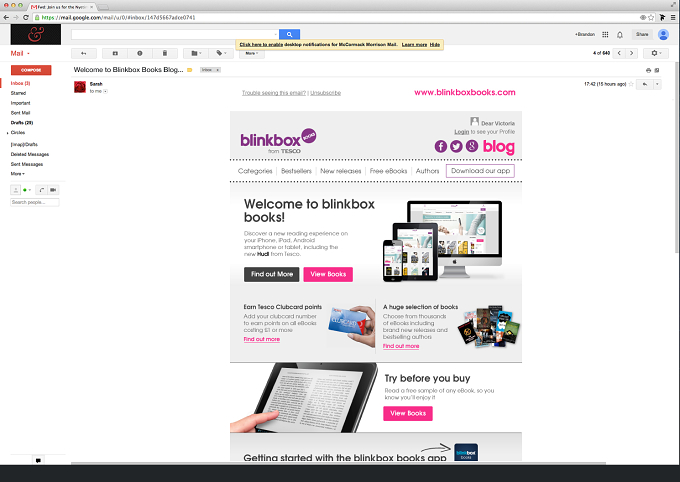The height and width of the screenshot is (482, 680).
Task: Click the New releases nav item
Action: click(340, 171)
